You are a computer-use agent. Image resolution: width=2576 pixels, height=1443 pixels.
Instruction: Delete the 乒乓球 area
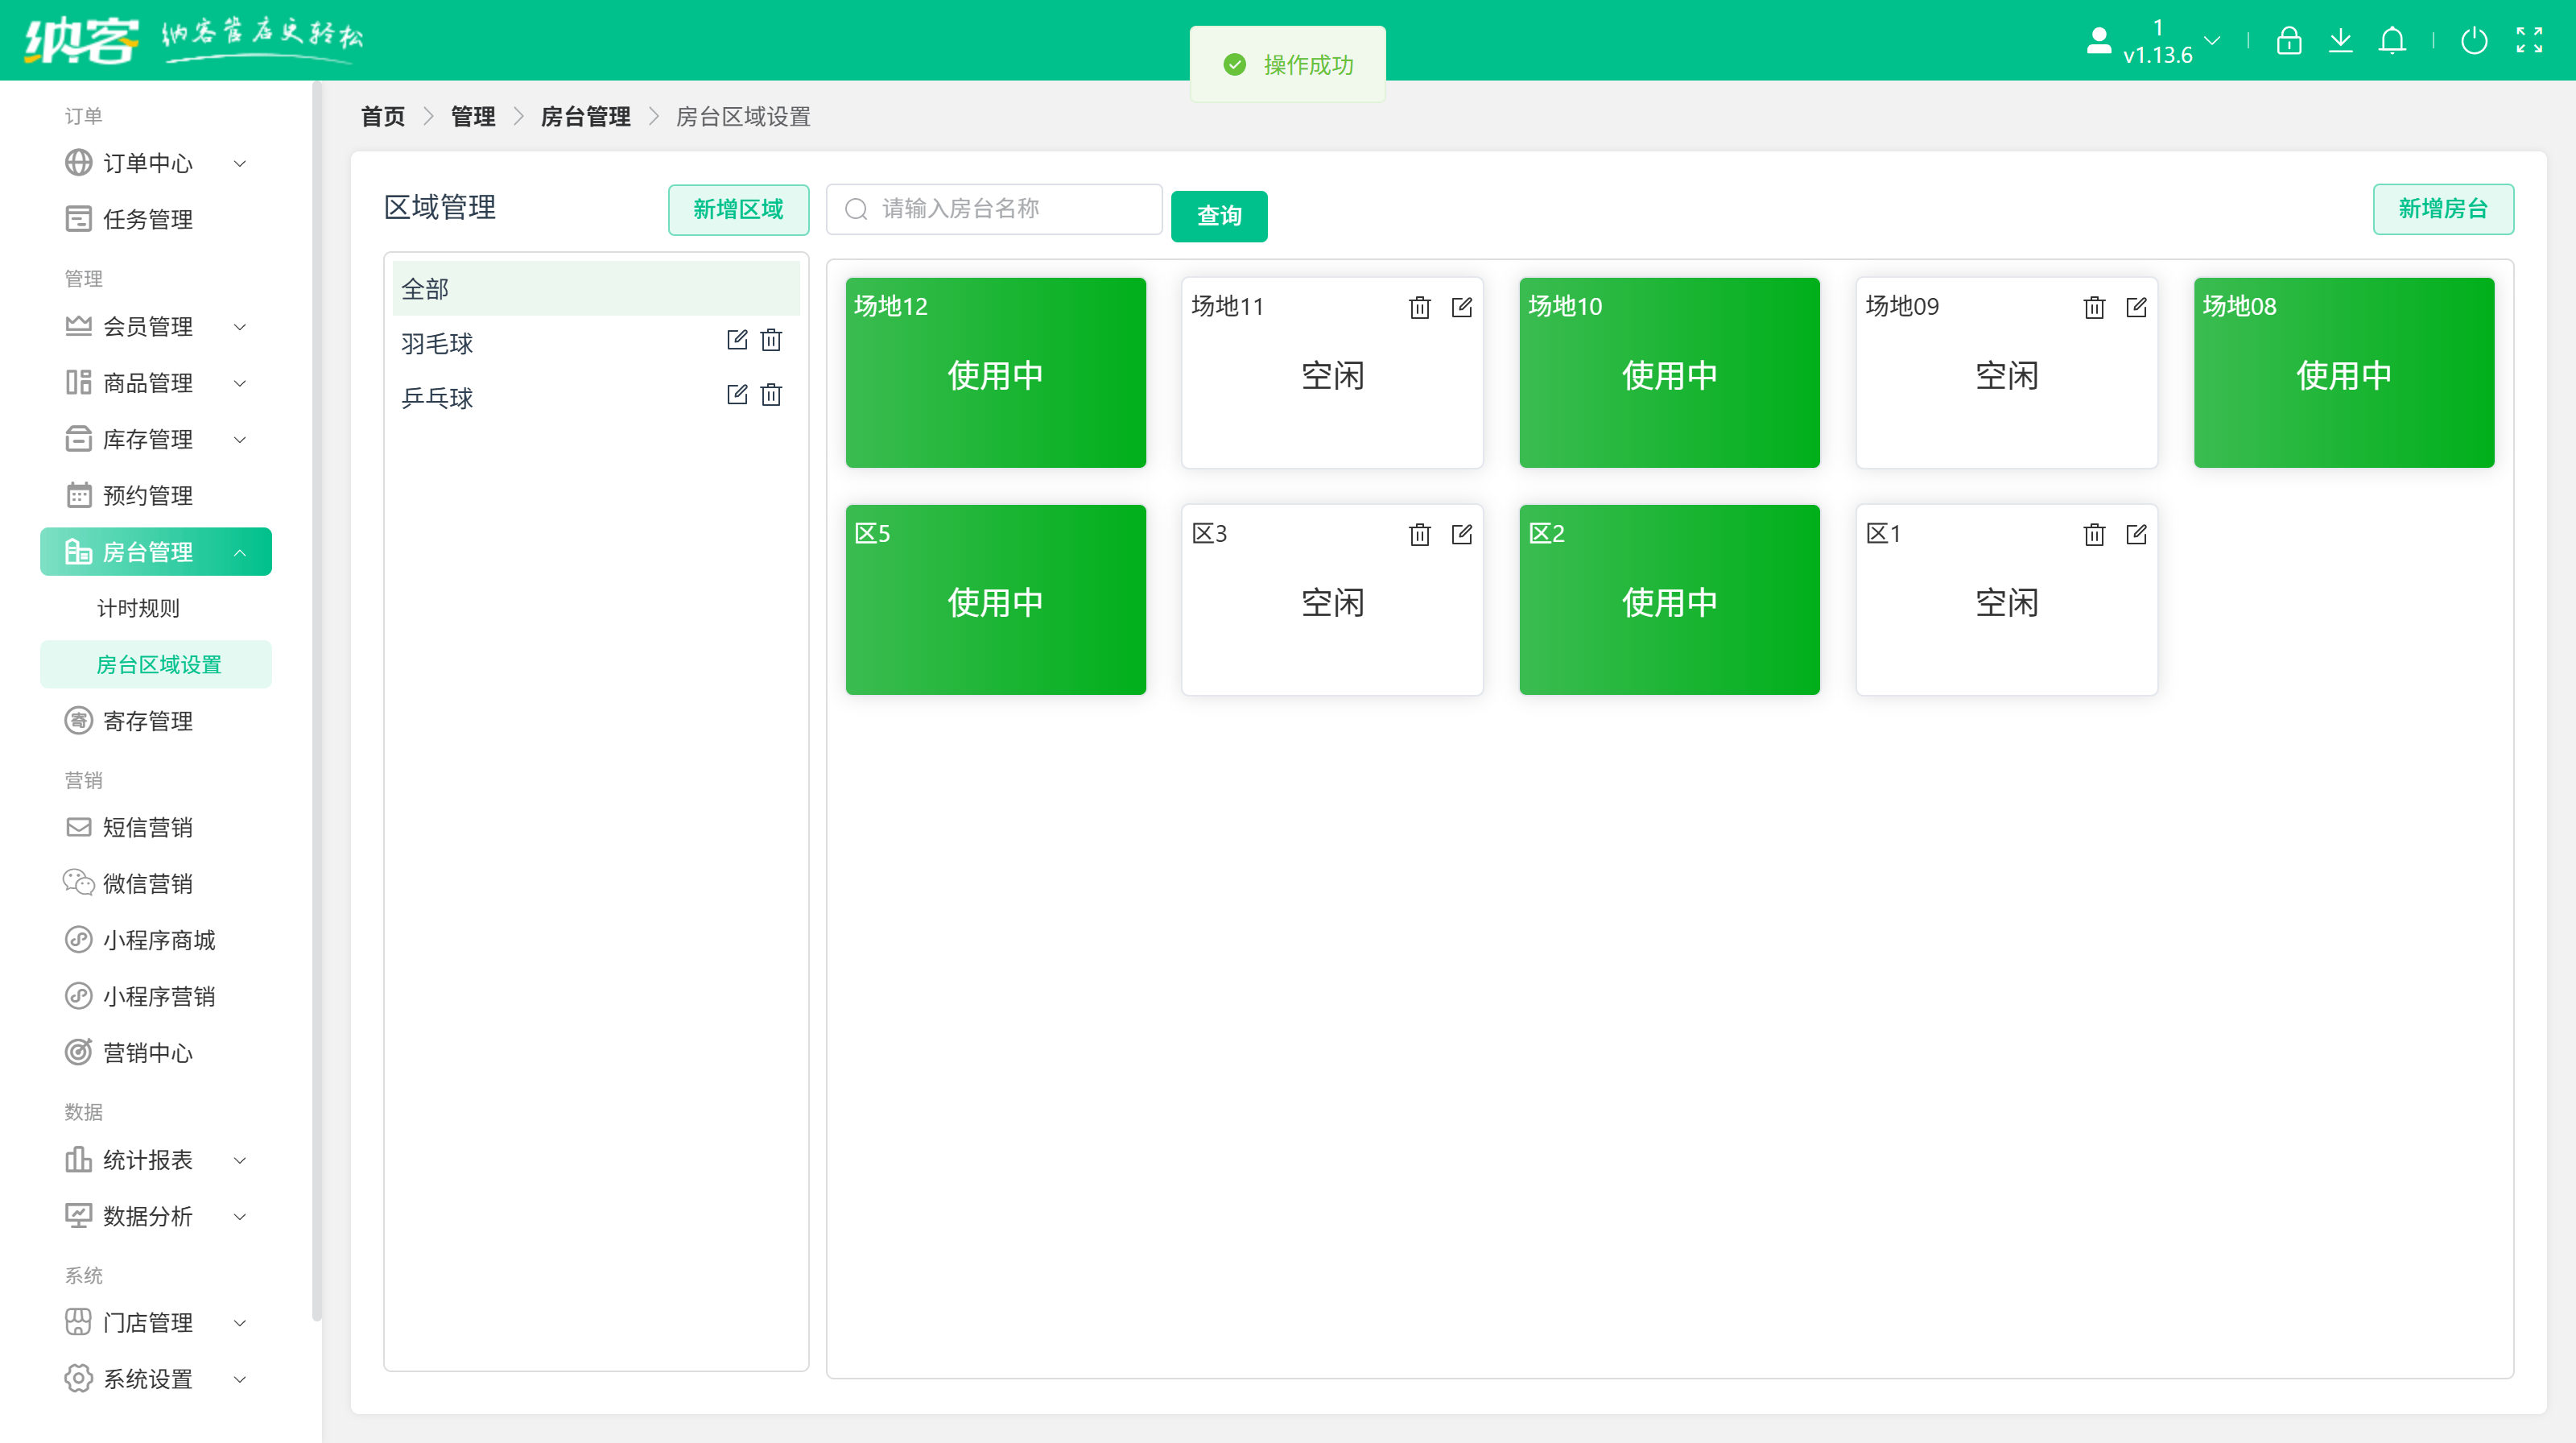pos(770,394)
